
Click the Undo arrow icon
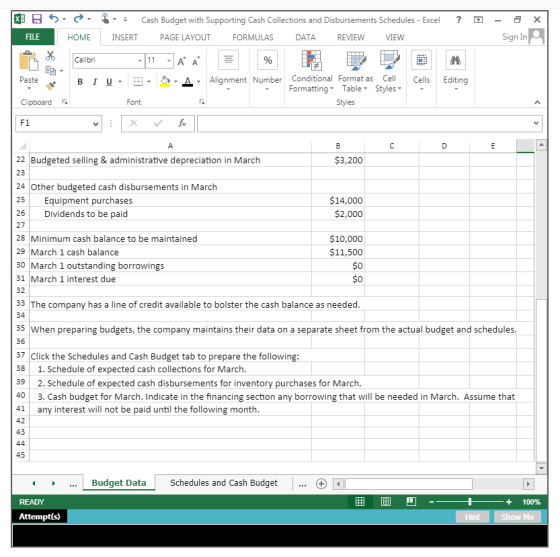pos(54,18)
